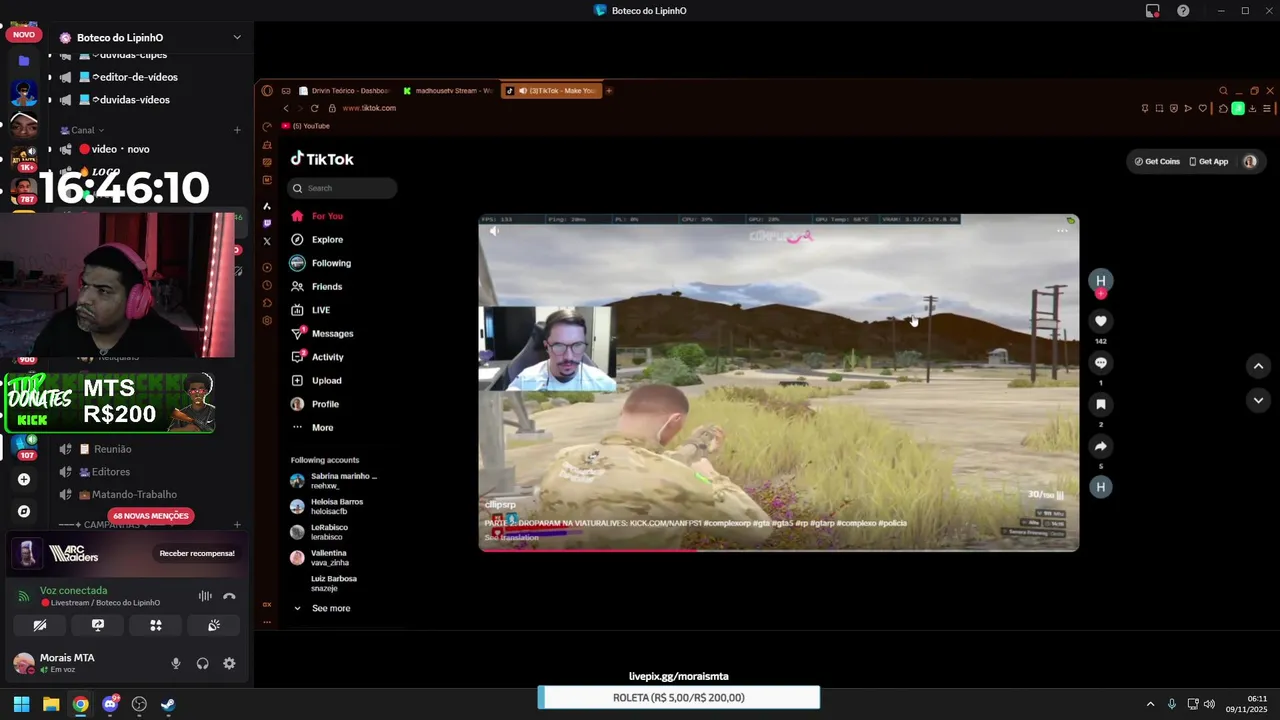Disconnect from voice with hang-up icon
1280x720 pixels.
coord(229,596)
